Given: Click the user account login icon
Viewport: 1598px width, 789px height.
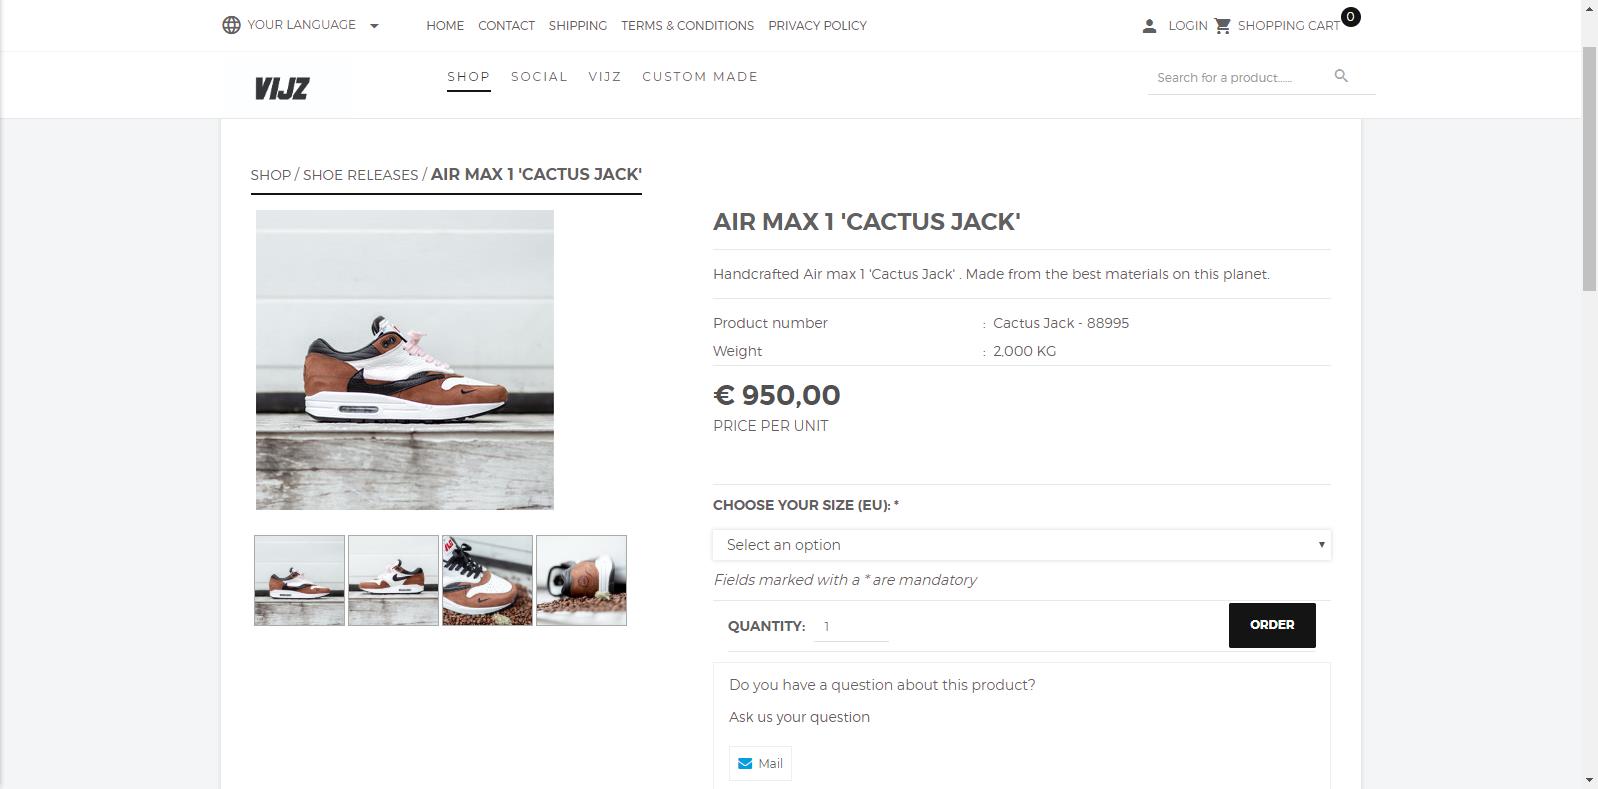Looking at the screenshot, I should tap(1149, 26).
